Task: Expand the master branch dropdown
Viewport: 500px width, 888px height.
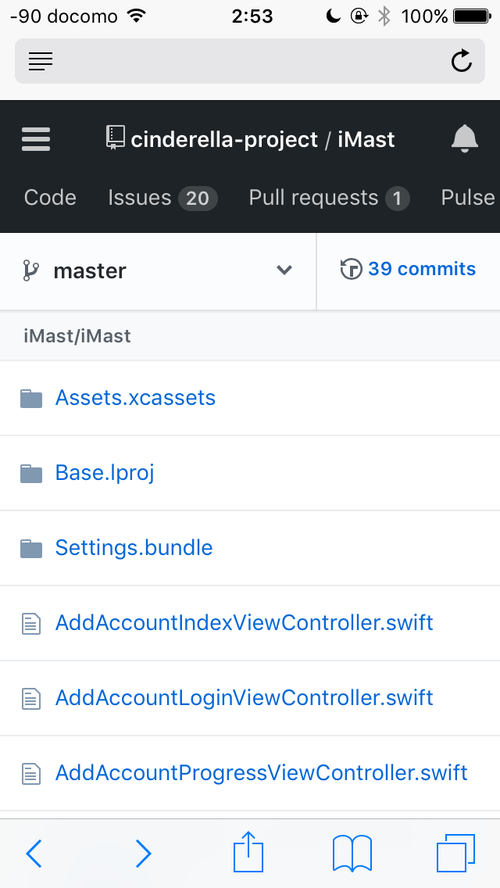Action: (x=158, y=271)
